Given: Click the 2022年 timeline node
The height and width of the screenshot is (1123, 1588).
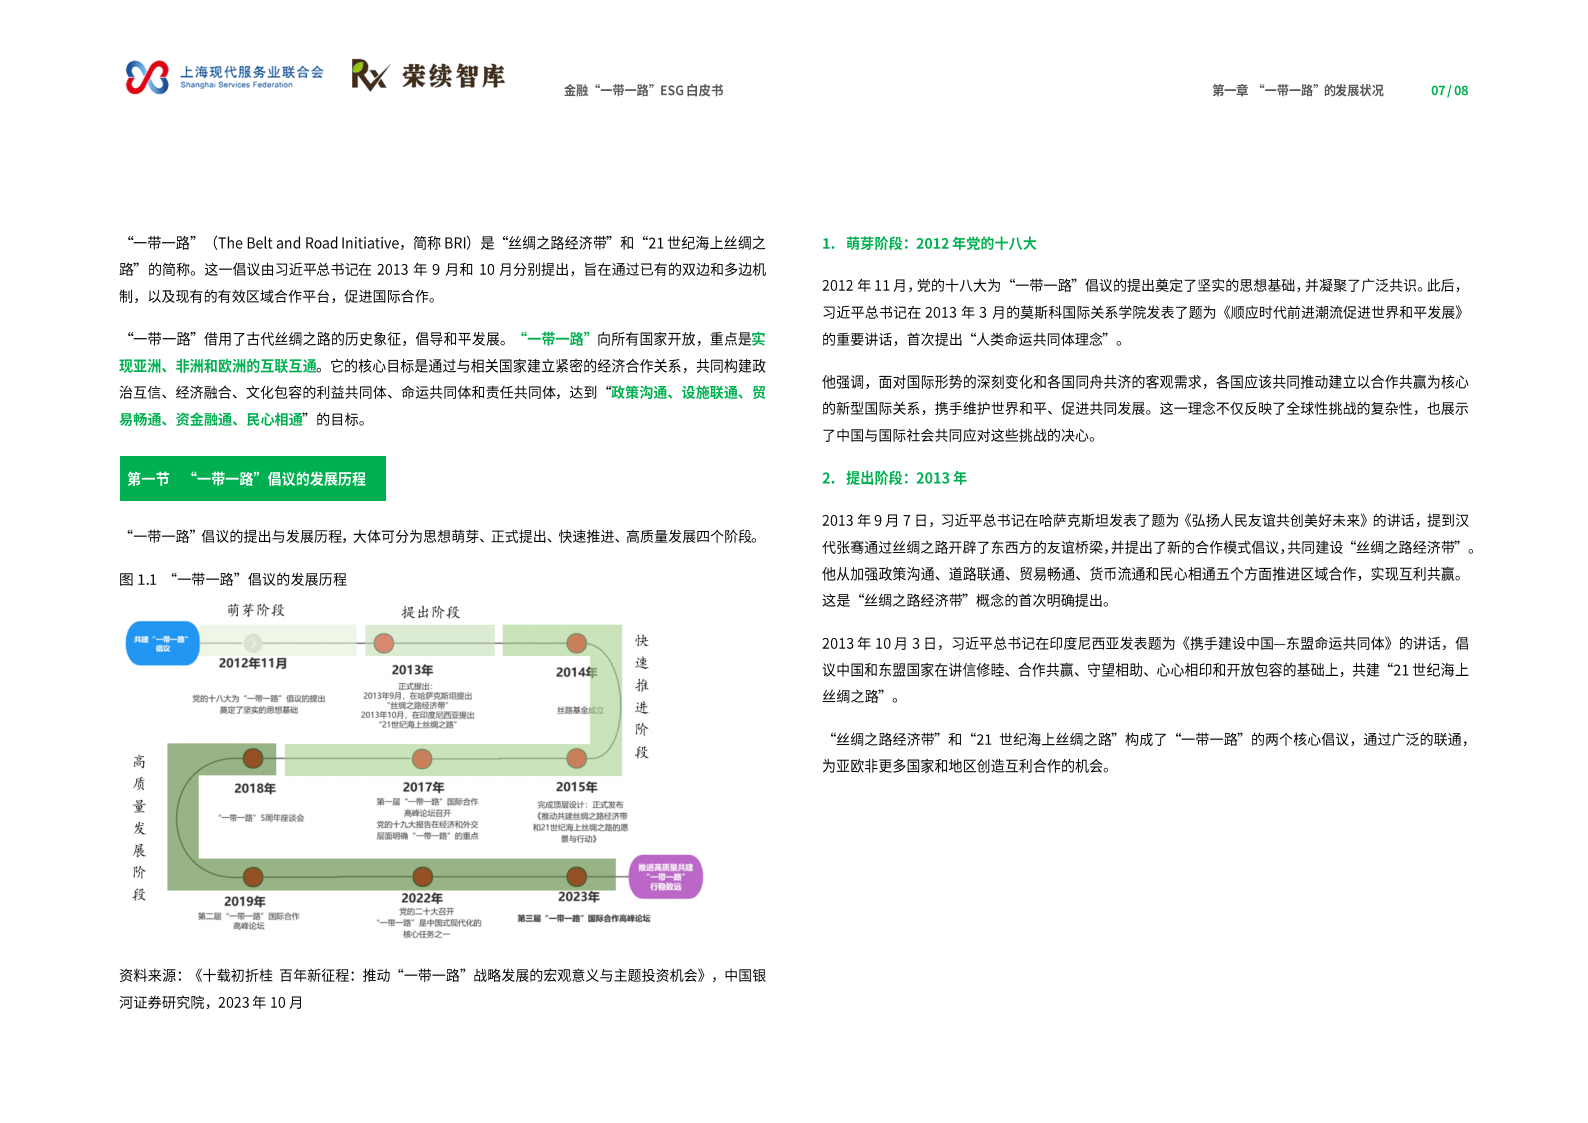Looking at the screenshot, I should pos(422,877).
